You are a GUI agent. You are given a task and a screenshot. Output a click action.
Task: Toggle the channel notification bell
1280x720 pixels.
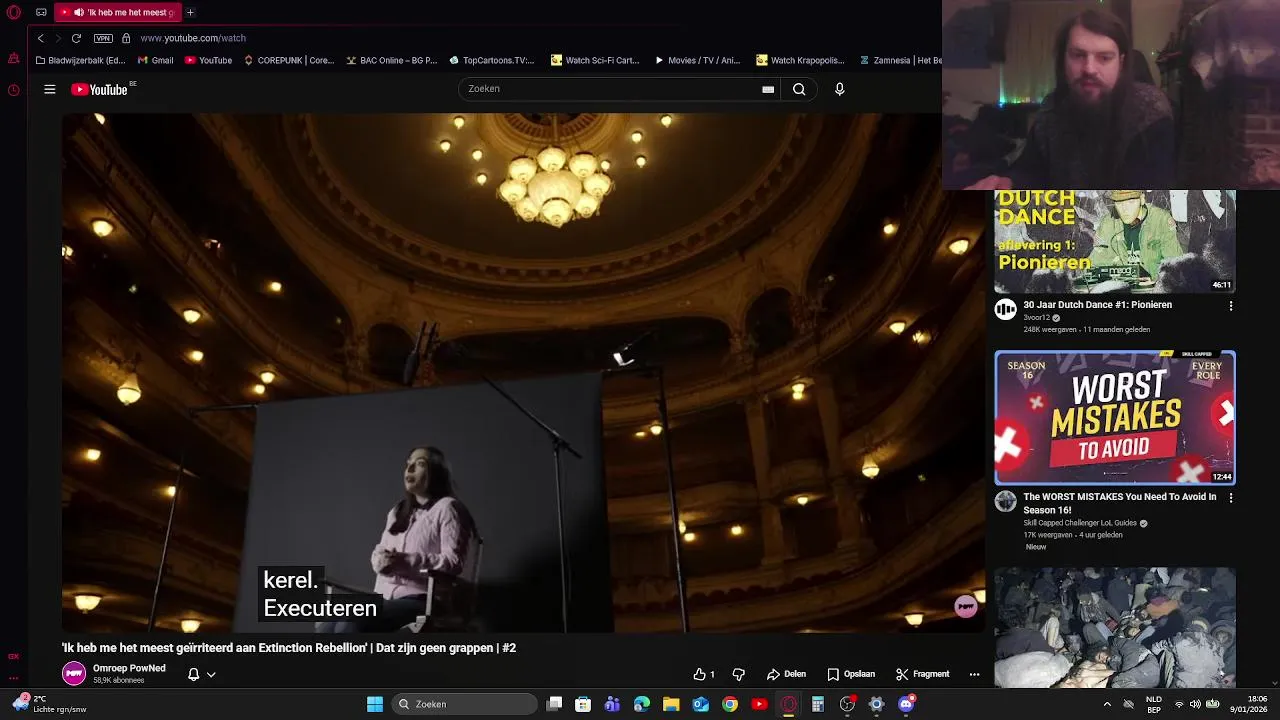(x=194, y=674)
